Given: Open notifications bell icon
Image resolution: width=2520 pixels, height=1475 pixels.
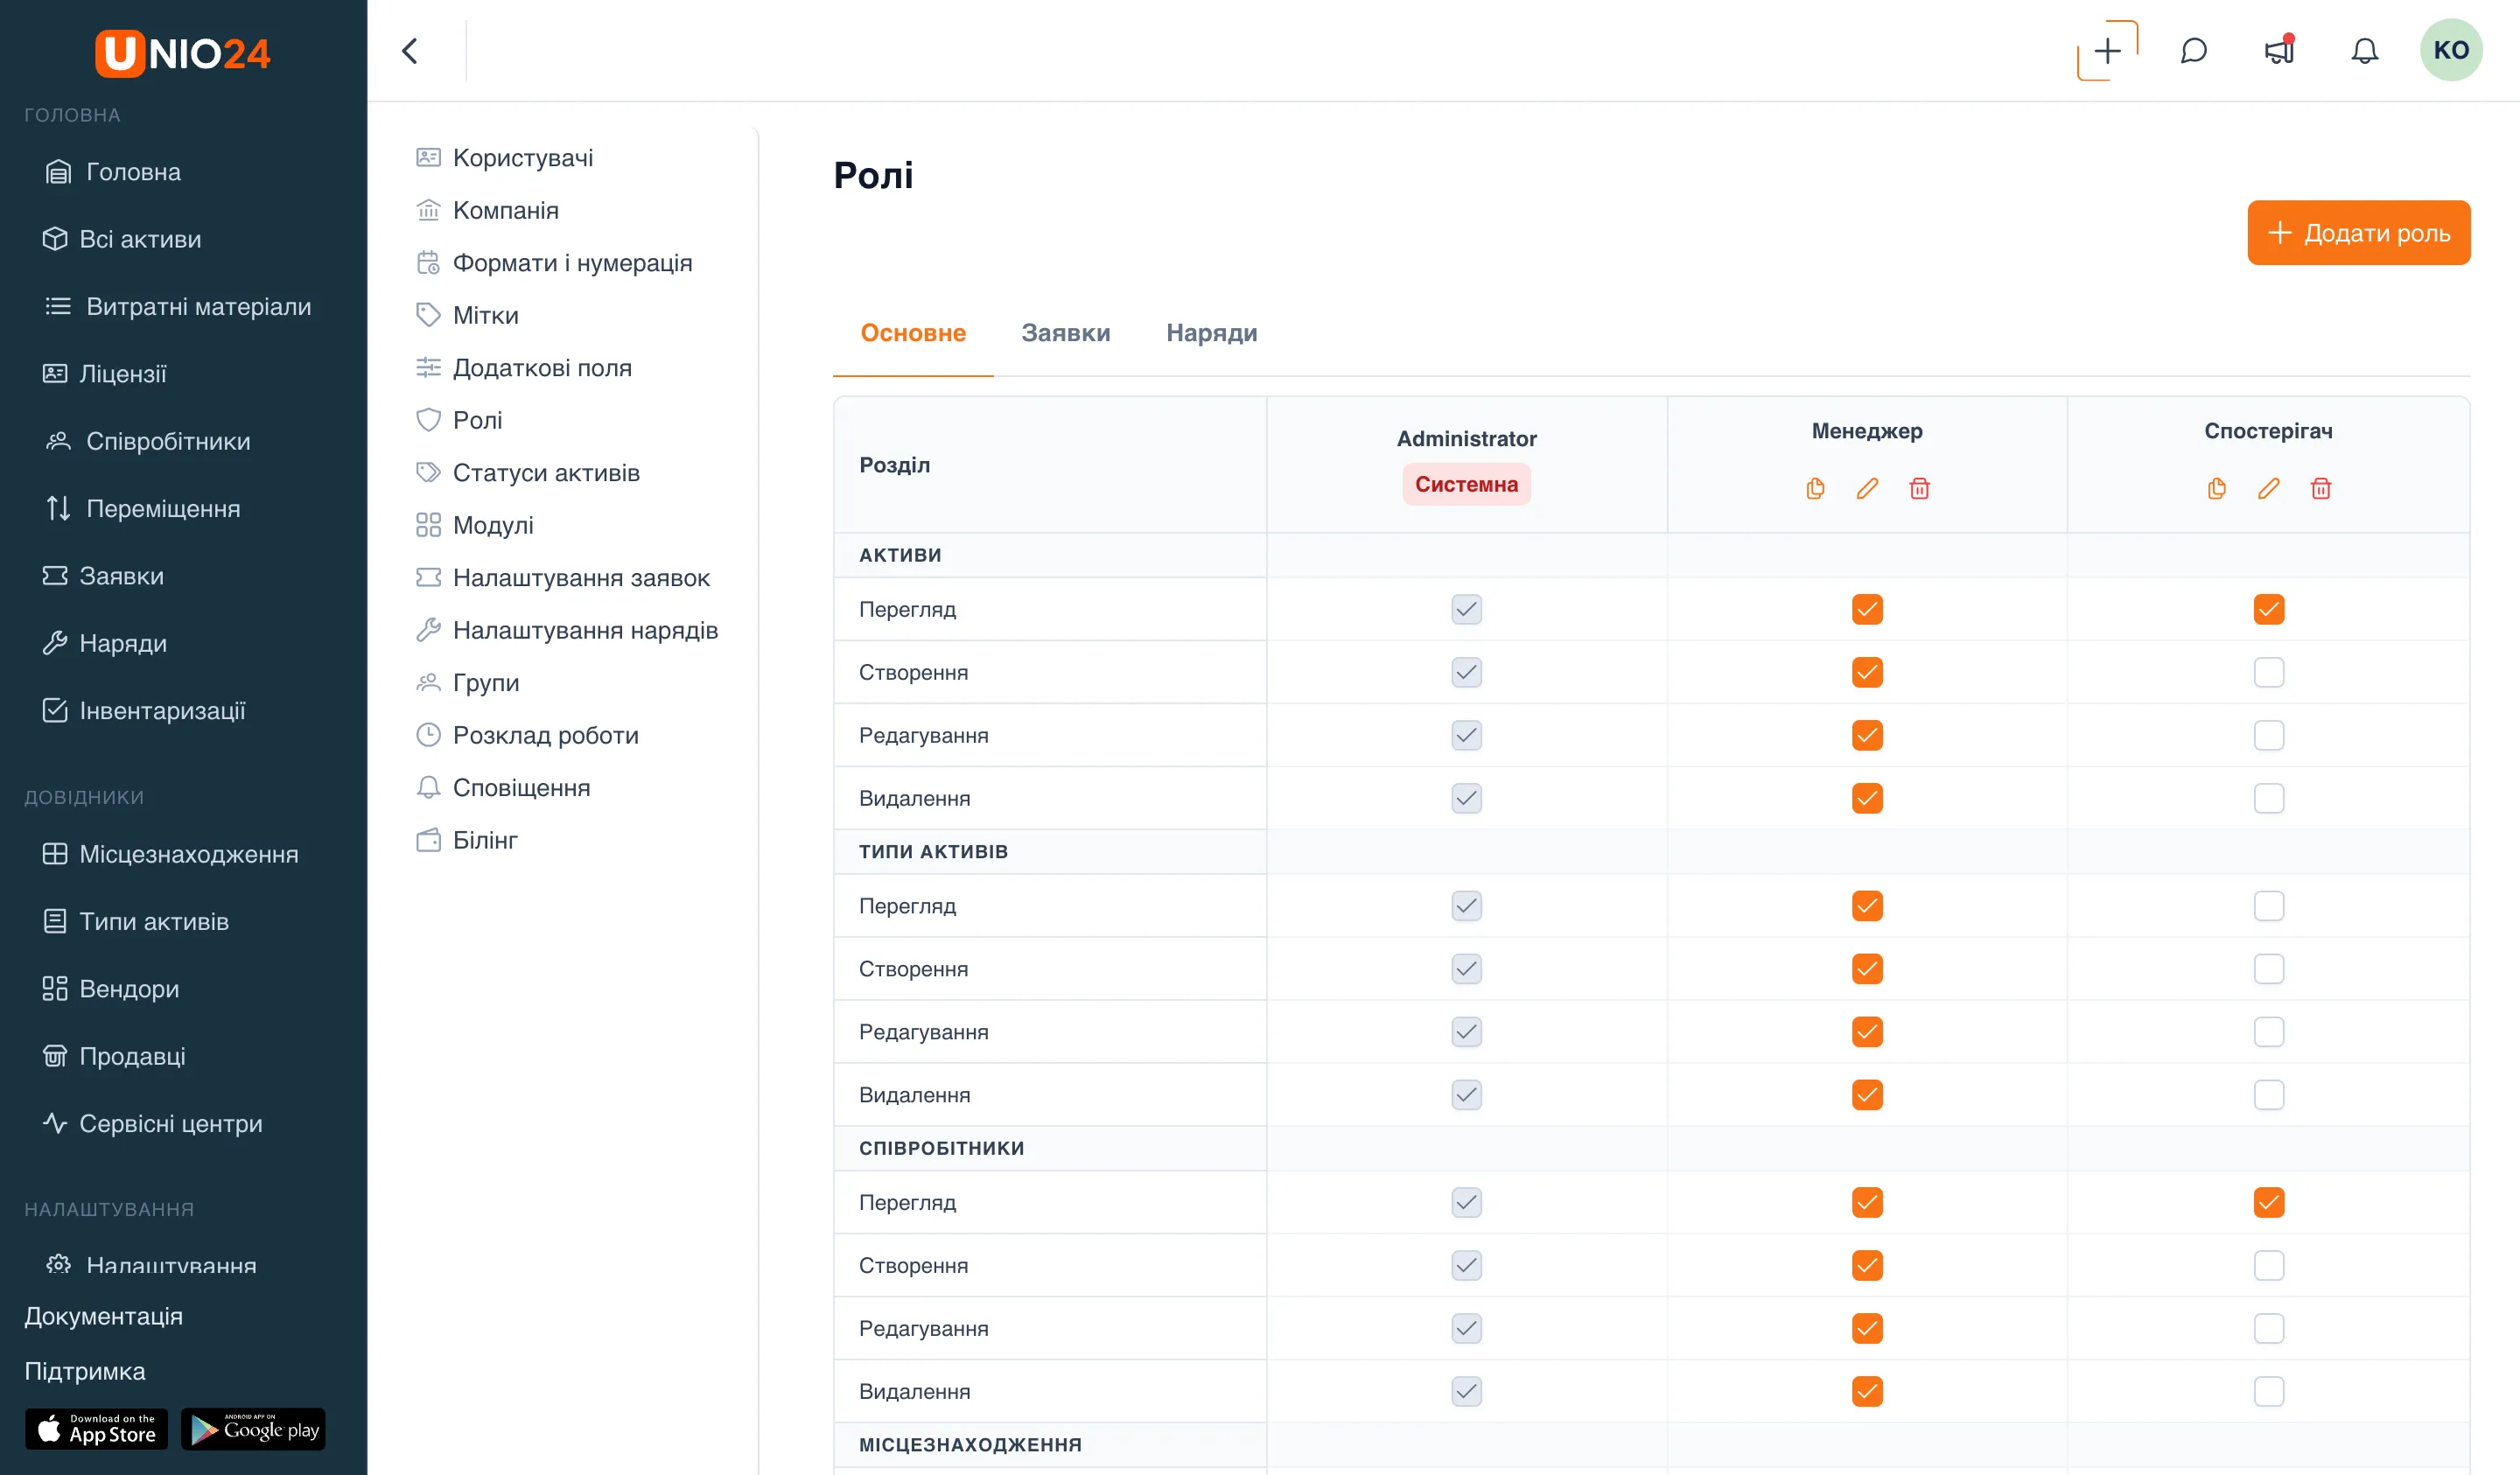Looking at the screenshot, I should pyautogui.click(x=2364, y=51).
